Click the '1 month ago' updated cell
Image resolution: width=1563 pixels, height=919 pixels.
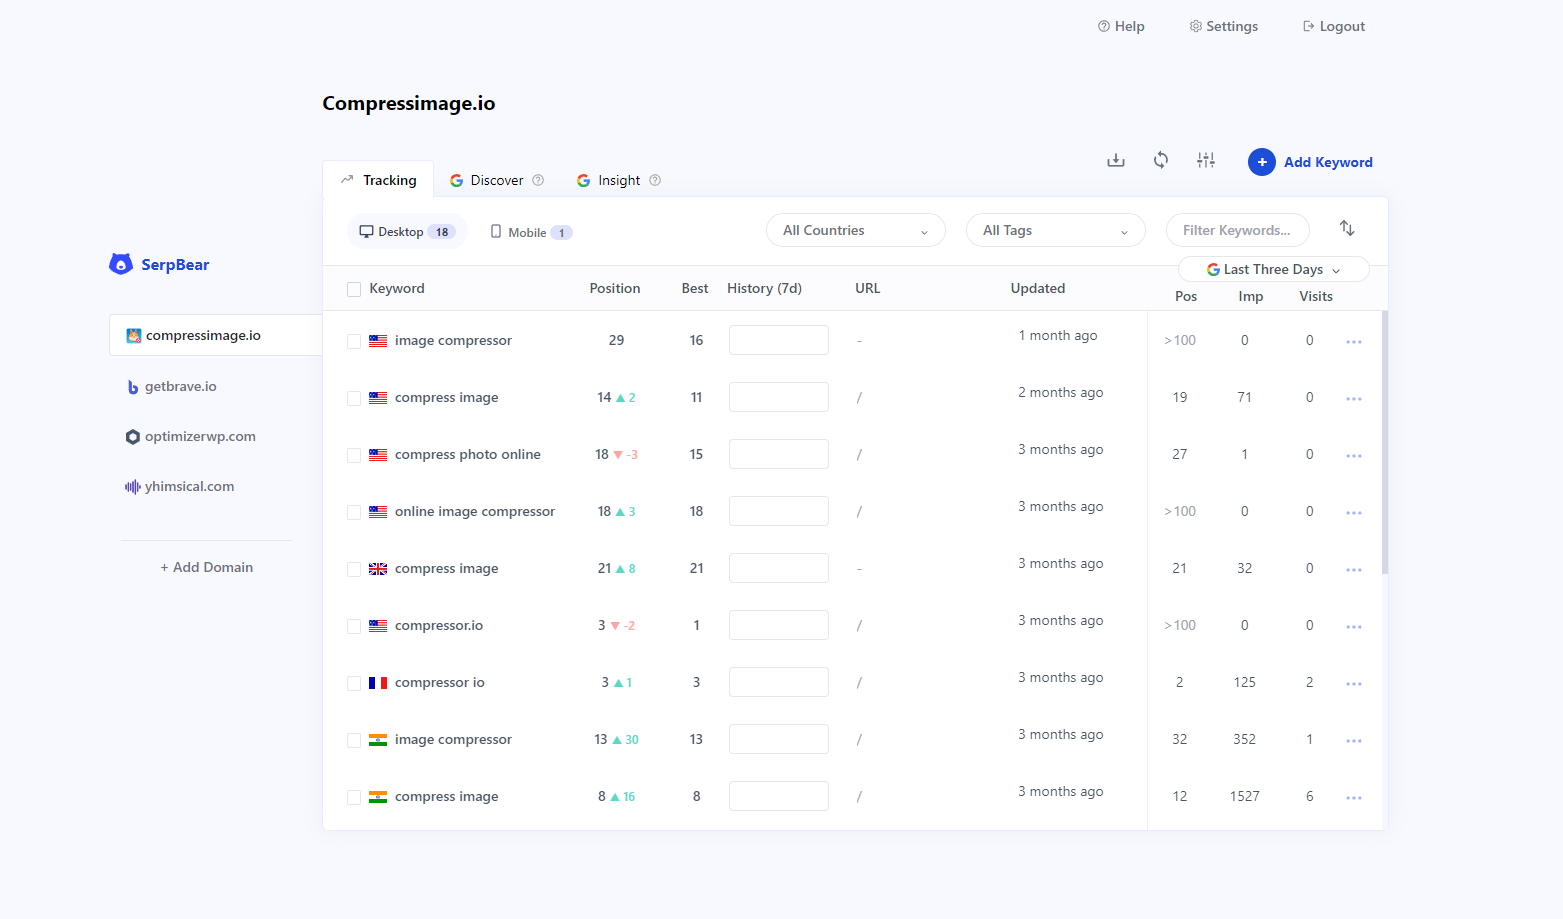pyautogui.click(x=1058, y=335)
